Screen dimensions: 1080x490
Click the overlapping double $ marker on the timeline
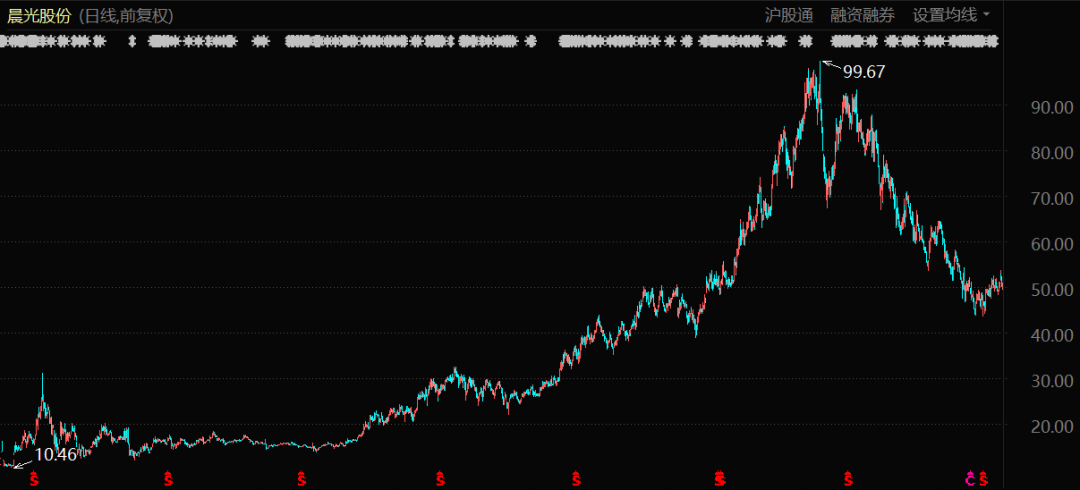(x=720, y=478)
